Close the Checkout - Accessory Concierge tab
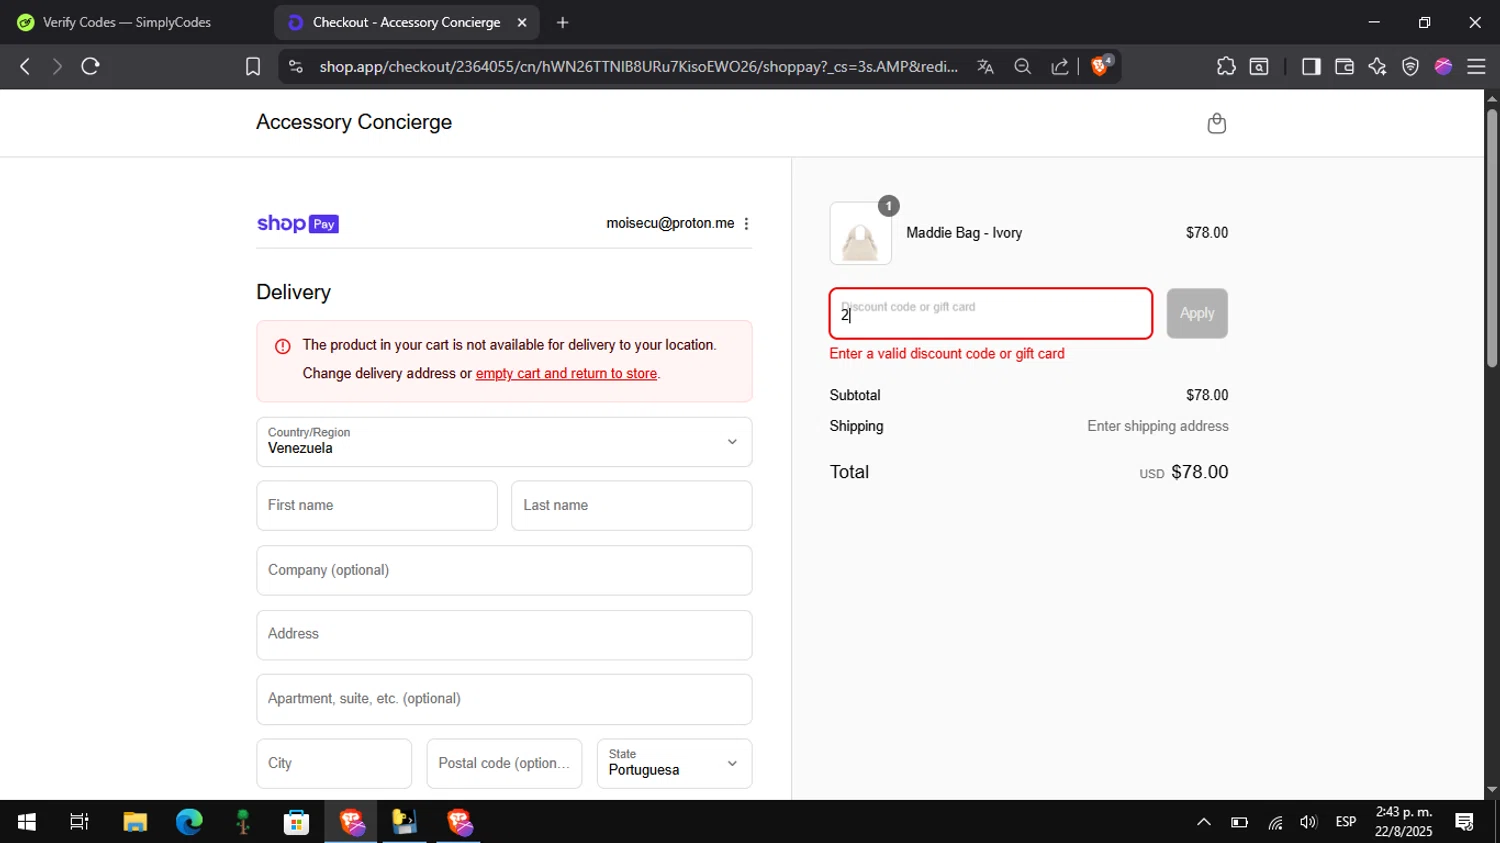This screenshot has width=1500, height=843. (522, 22)
